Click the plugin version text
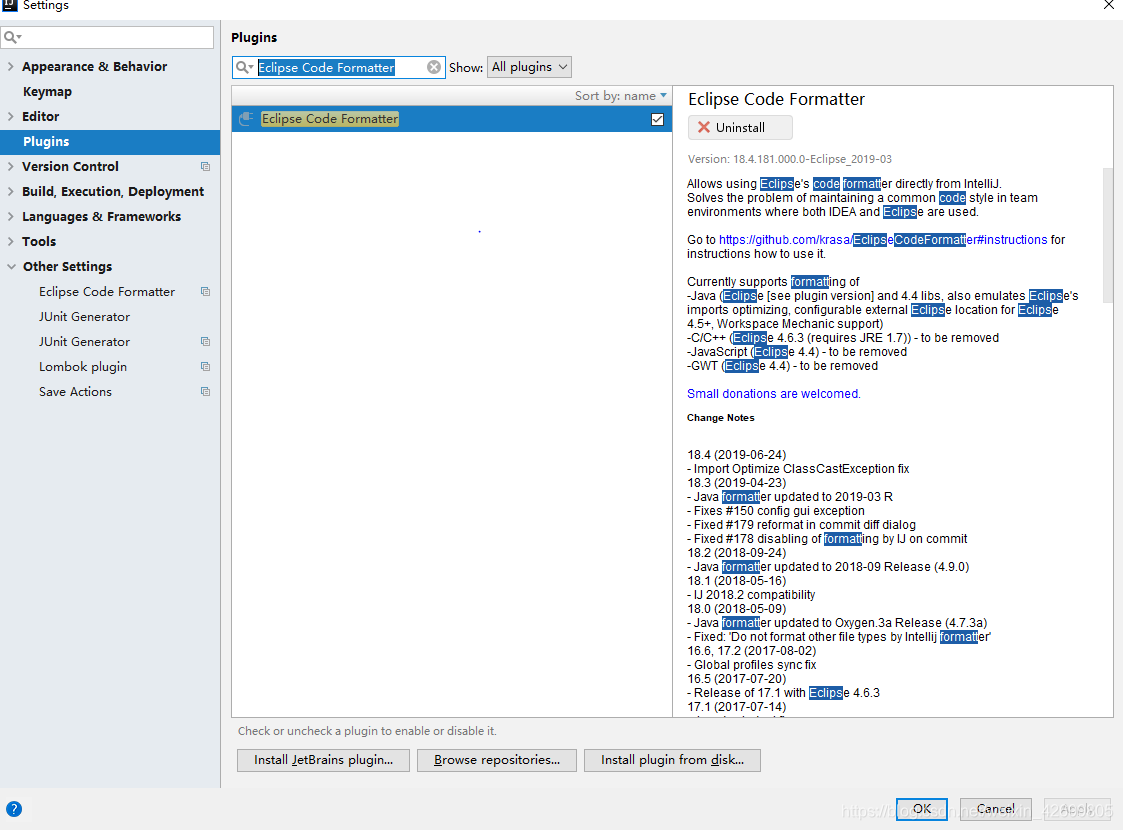The image size is (1123, 830). [x=789, y=160]
